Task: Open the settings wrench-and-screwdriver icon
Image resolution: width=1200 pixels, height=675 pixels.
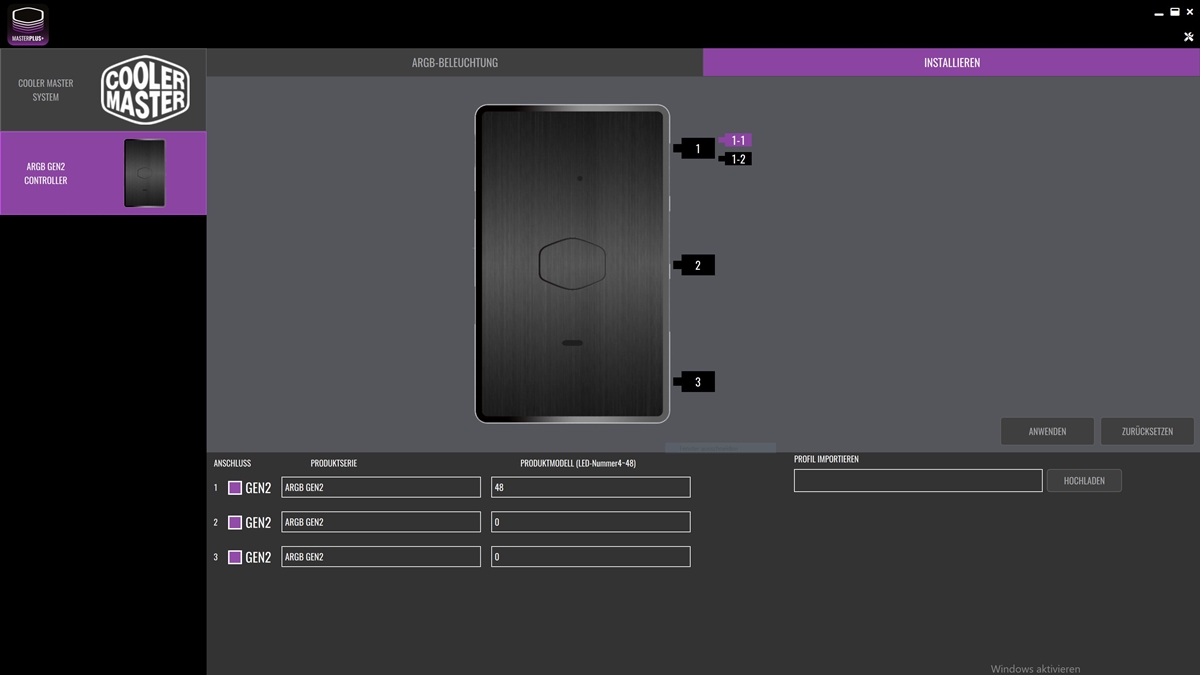Action: (x=1188, y=37)
